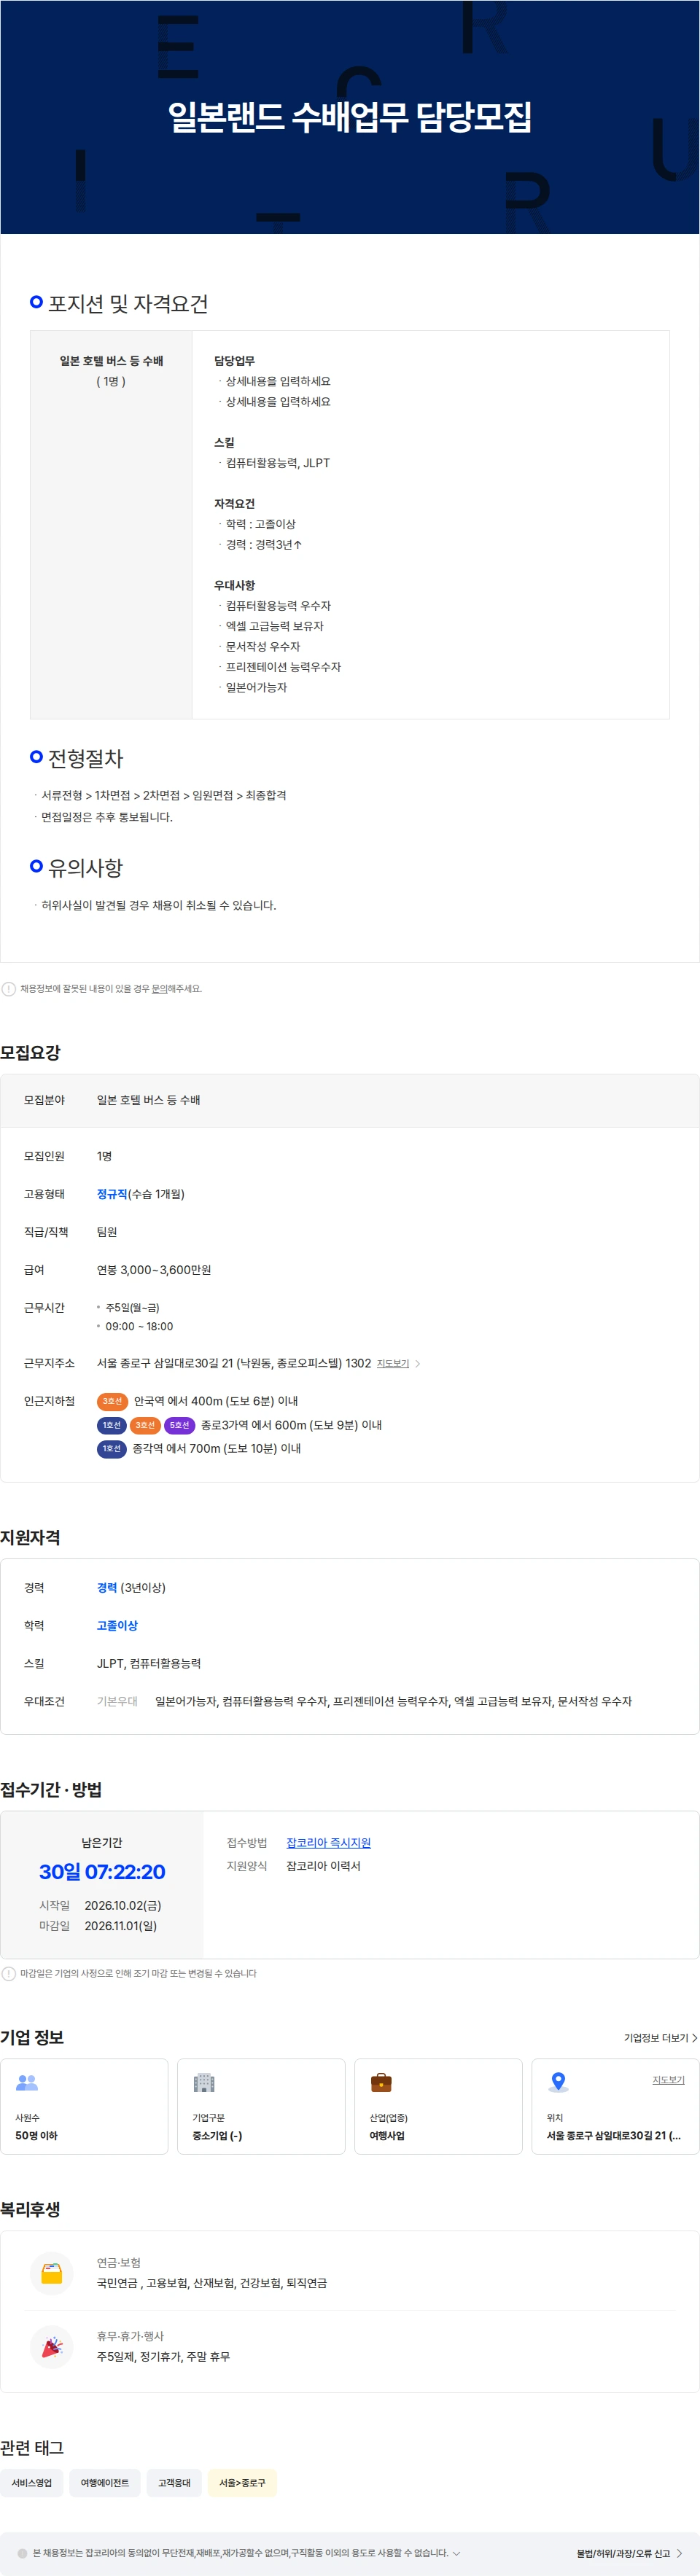Open 지도보기 link in the 위치 card
Image resolution: width=700 pixels, height=2576 pixels.
pyautogui.click(x=668, y=2080)
